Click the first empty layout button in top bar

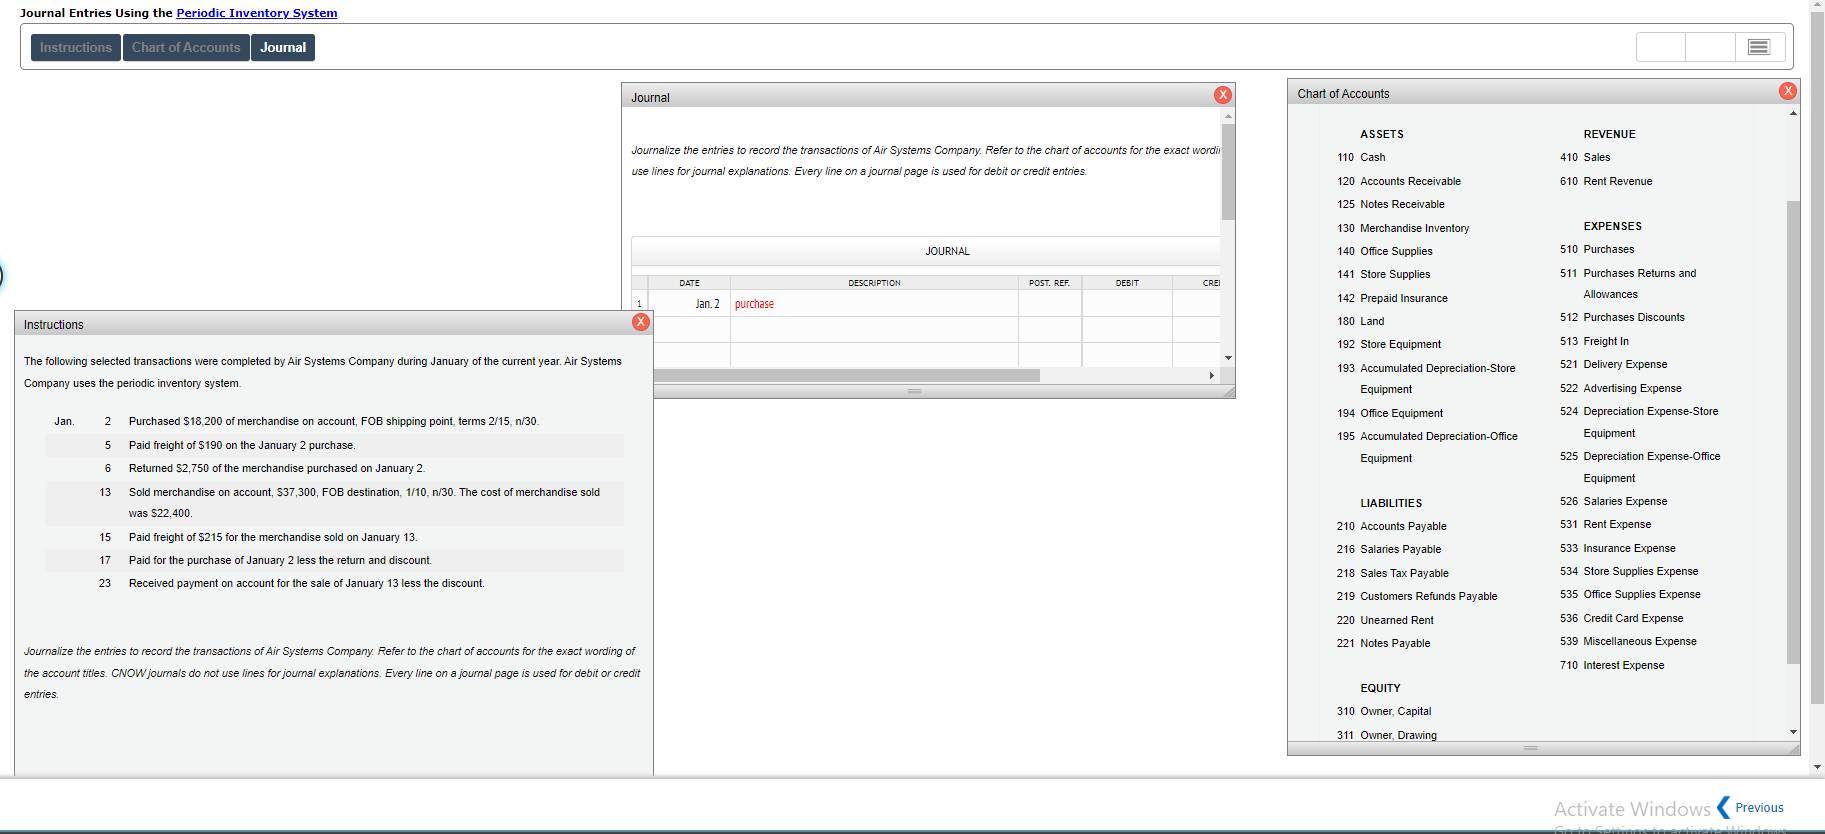[x=1661, y=47]
